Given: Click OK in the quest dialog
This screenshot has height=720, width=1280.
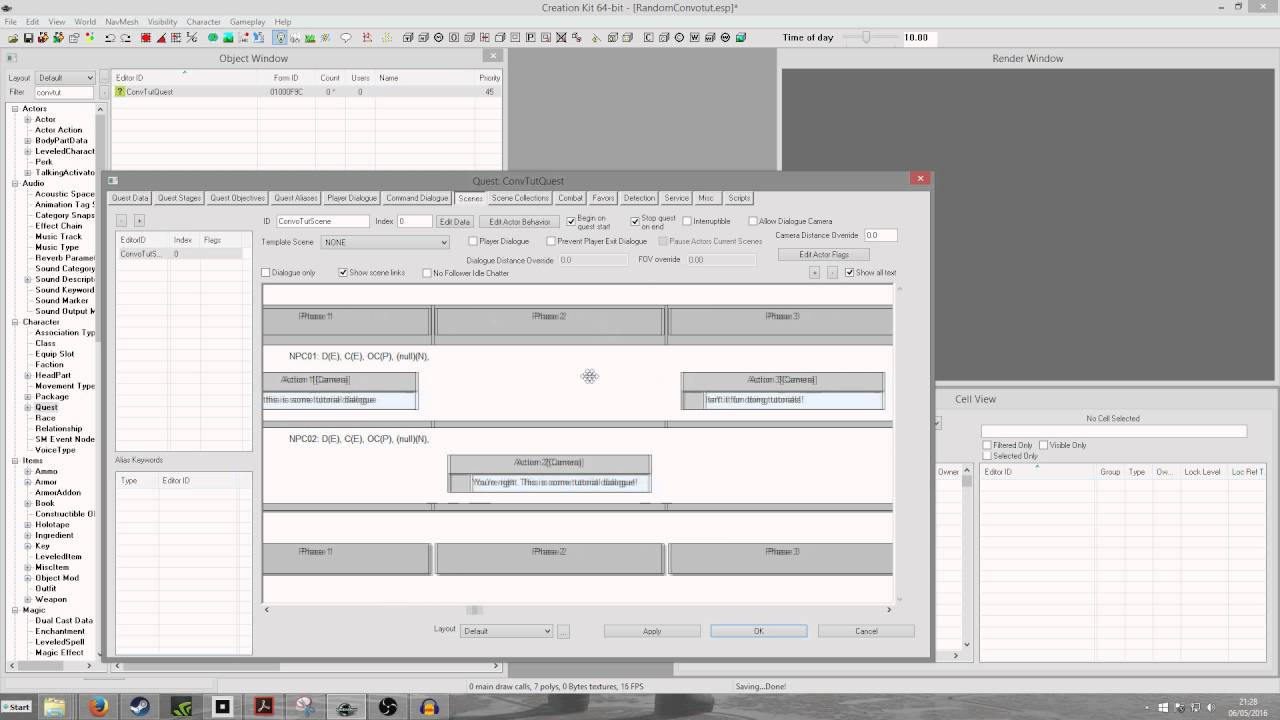Looking at the screenshot, I should (759, 631).
